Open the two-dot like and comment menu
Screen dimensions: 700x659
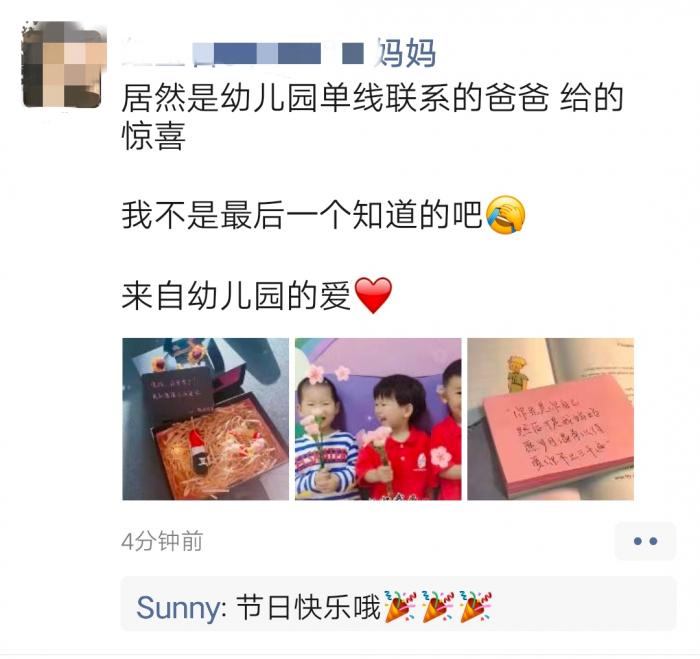coord(645,541)
